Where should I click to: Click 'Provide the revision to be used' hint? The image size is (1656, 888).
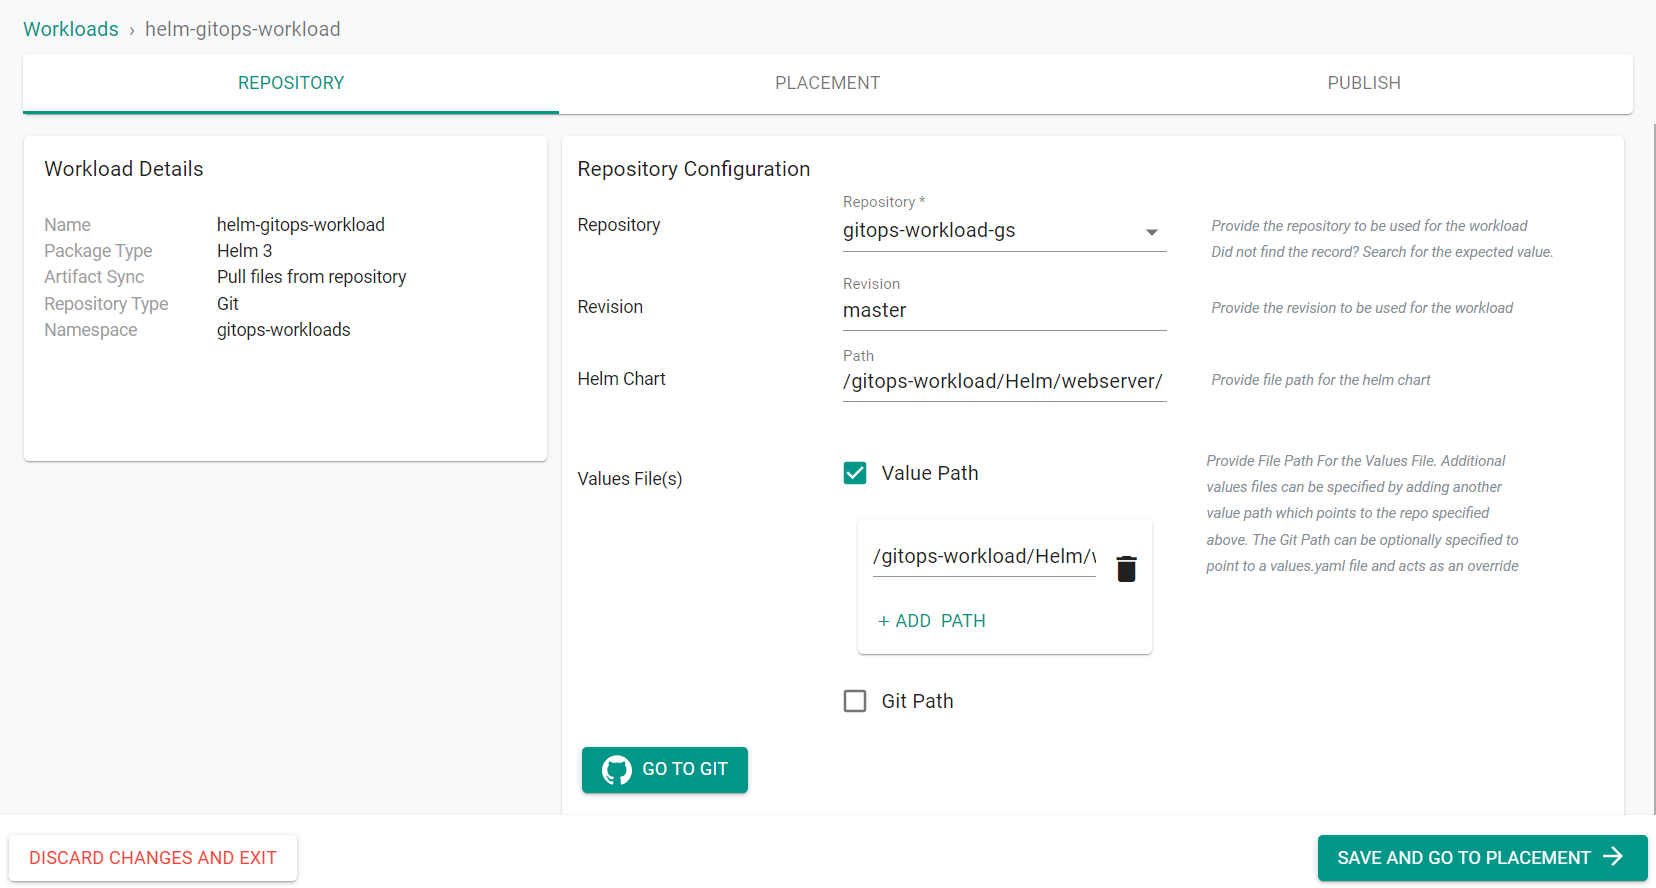(1362, 308)
